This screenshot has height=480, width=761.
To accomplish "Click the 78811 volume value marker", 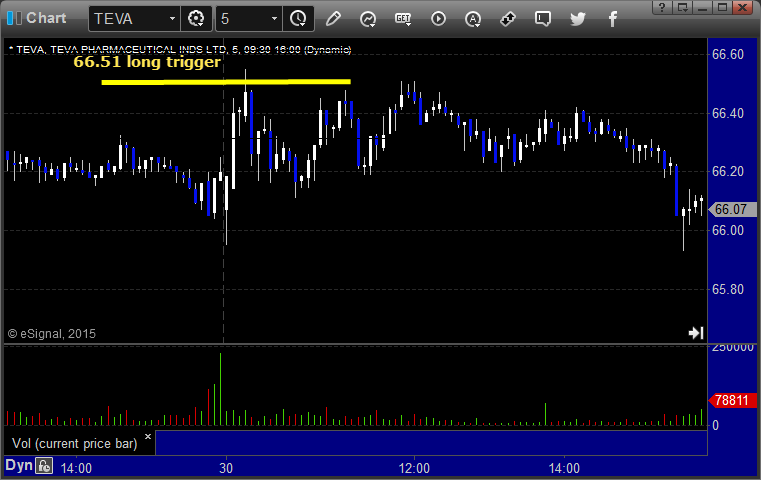I will [x=732, y=400].
